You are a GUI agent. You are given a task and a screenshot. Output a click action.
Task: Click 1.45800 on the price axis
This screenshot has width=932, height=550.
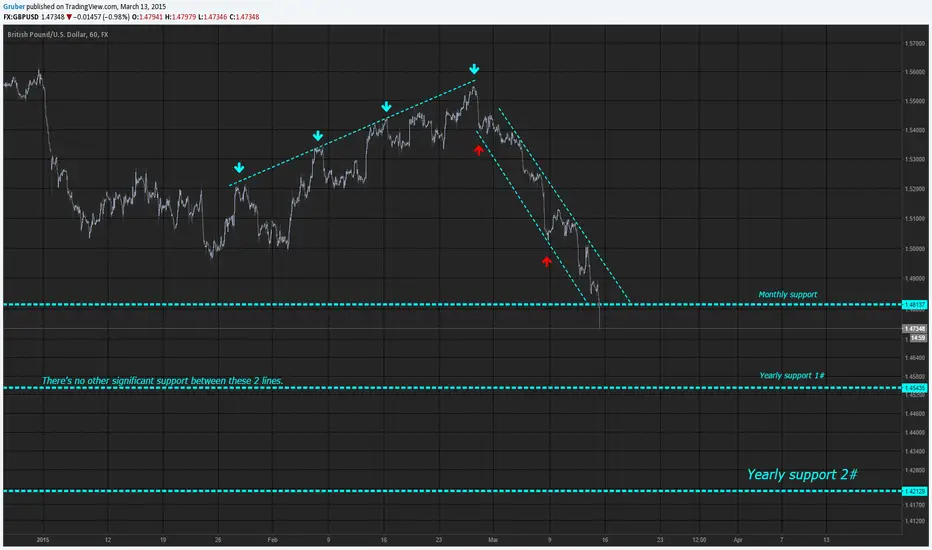coord(915,376)
